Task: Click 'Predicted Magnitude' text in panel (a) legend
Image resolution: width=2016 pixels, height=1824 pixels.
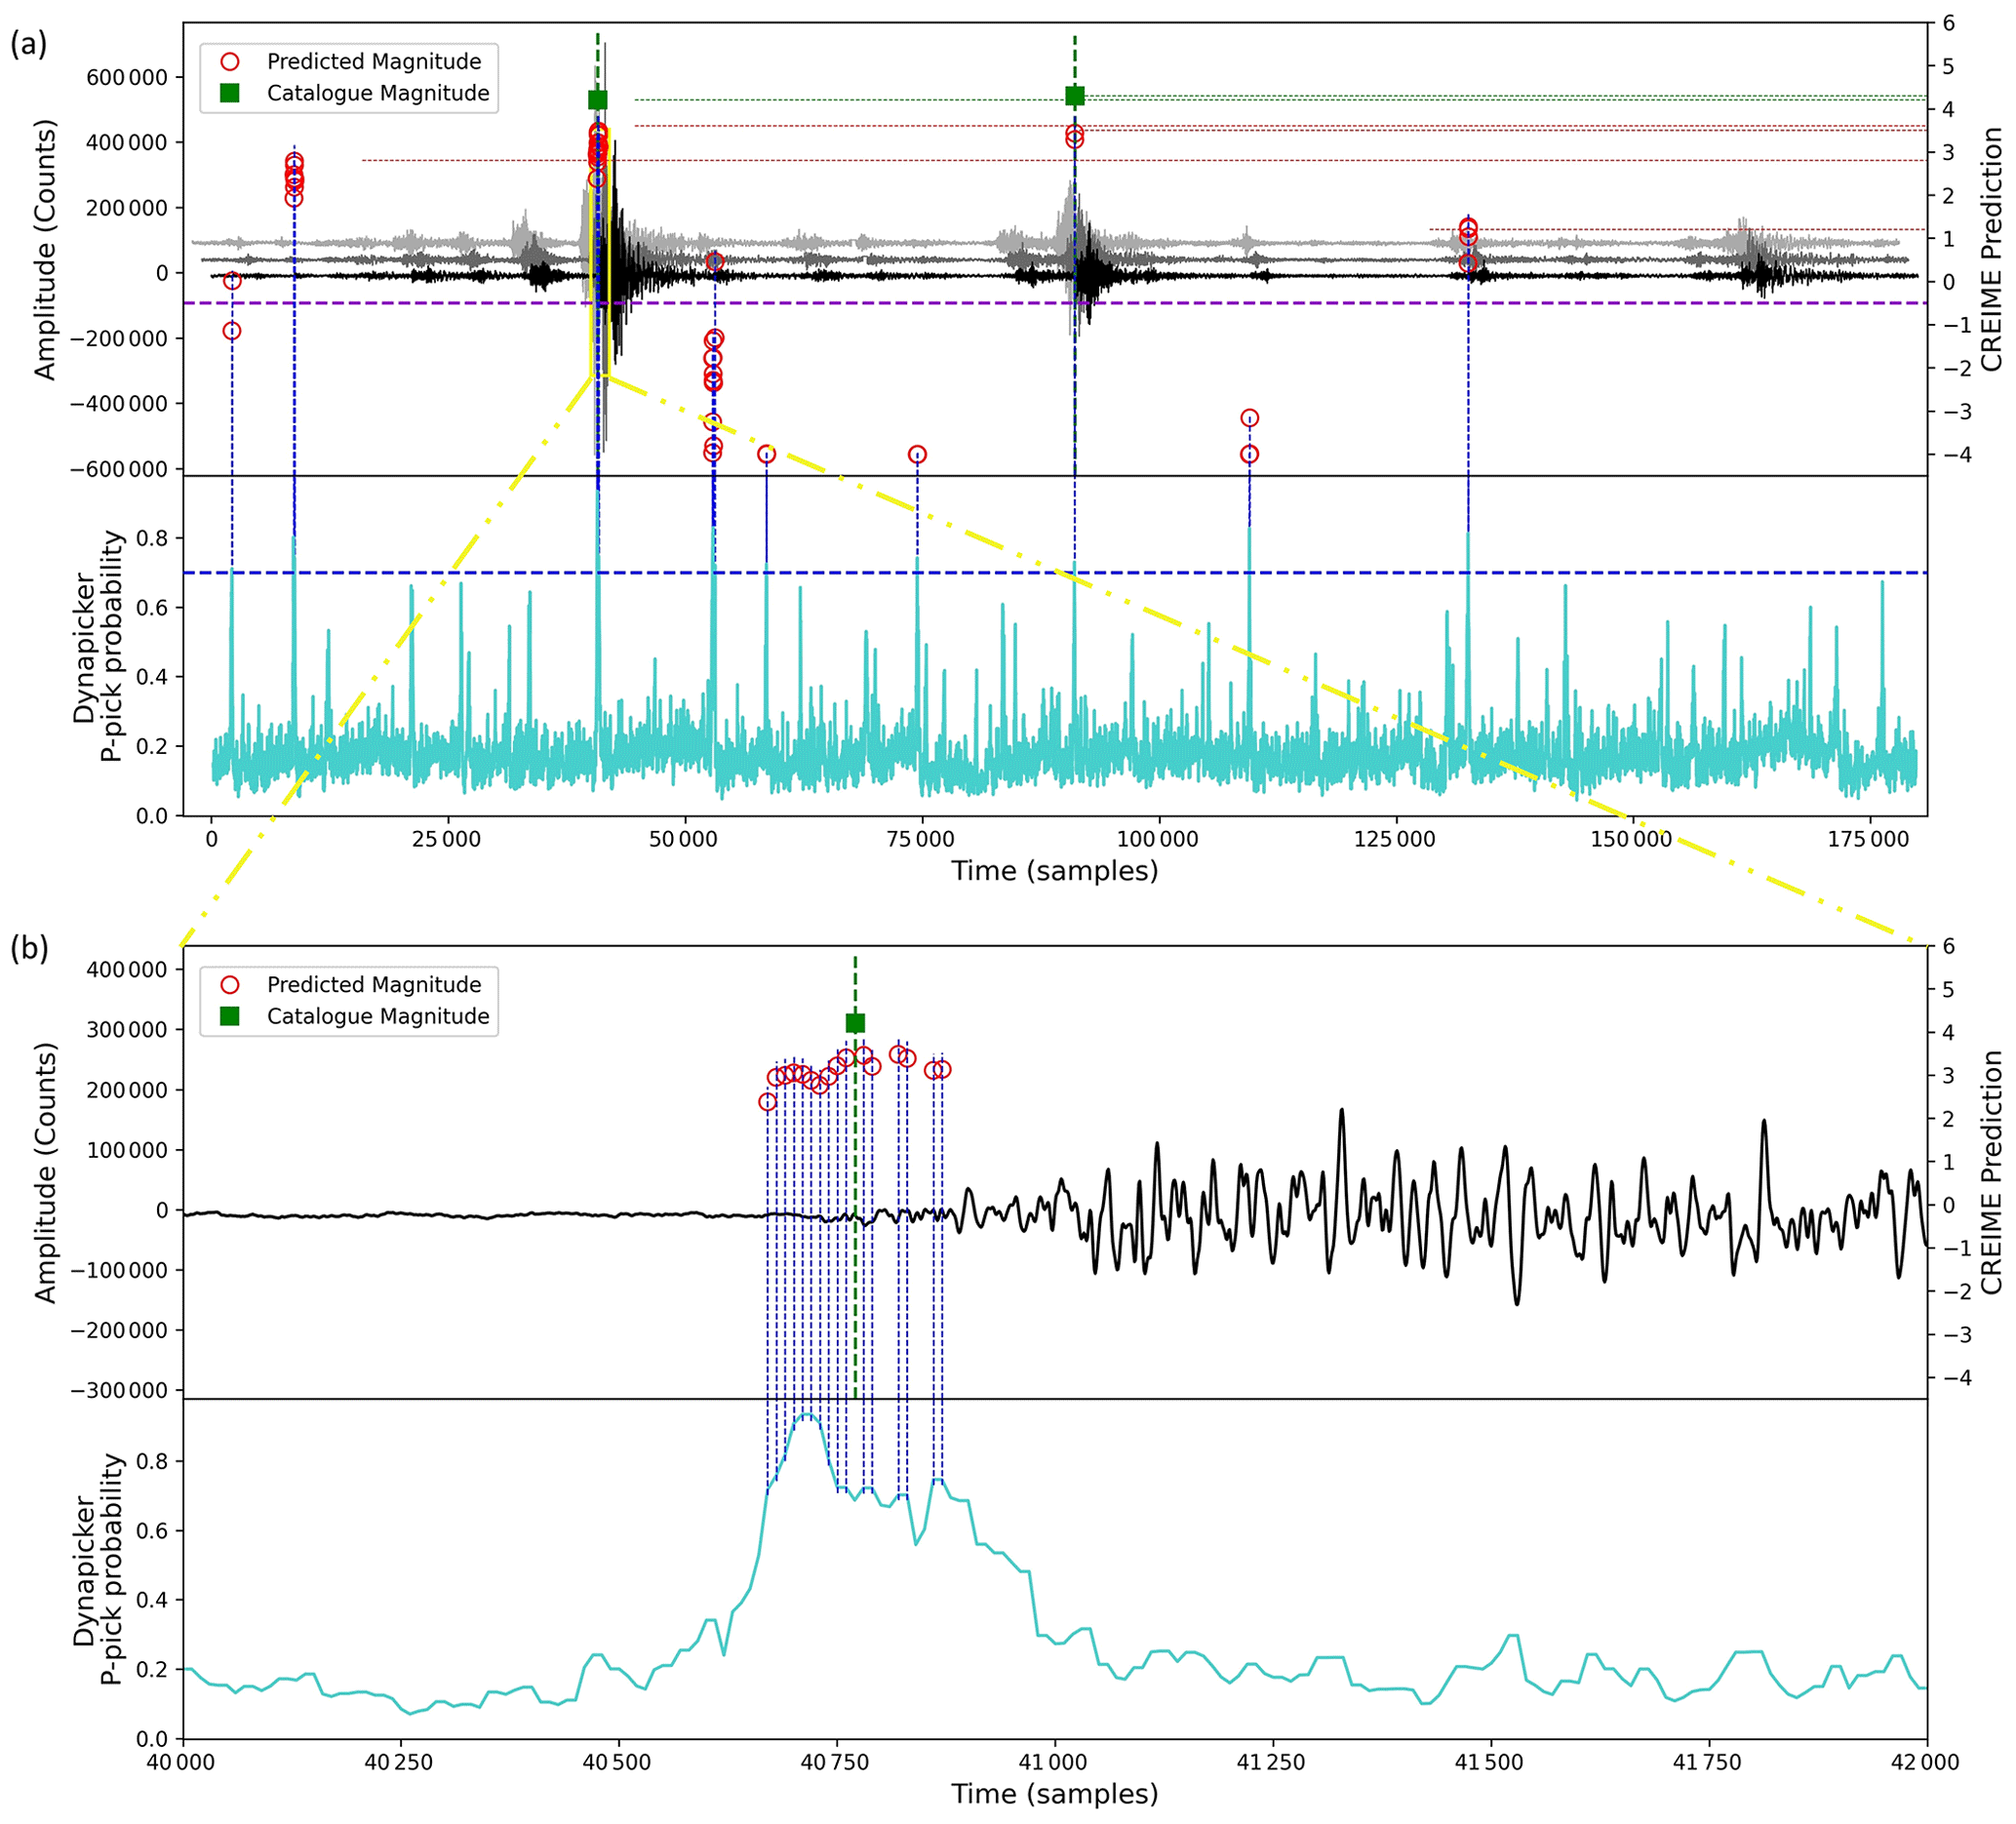Action: point(374,61)
